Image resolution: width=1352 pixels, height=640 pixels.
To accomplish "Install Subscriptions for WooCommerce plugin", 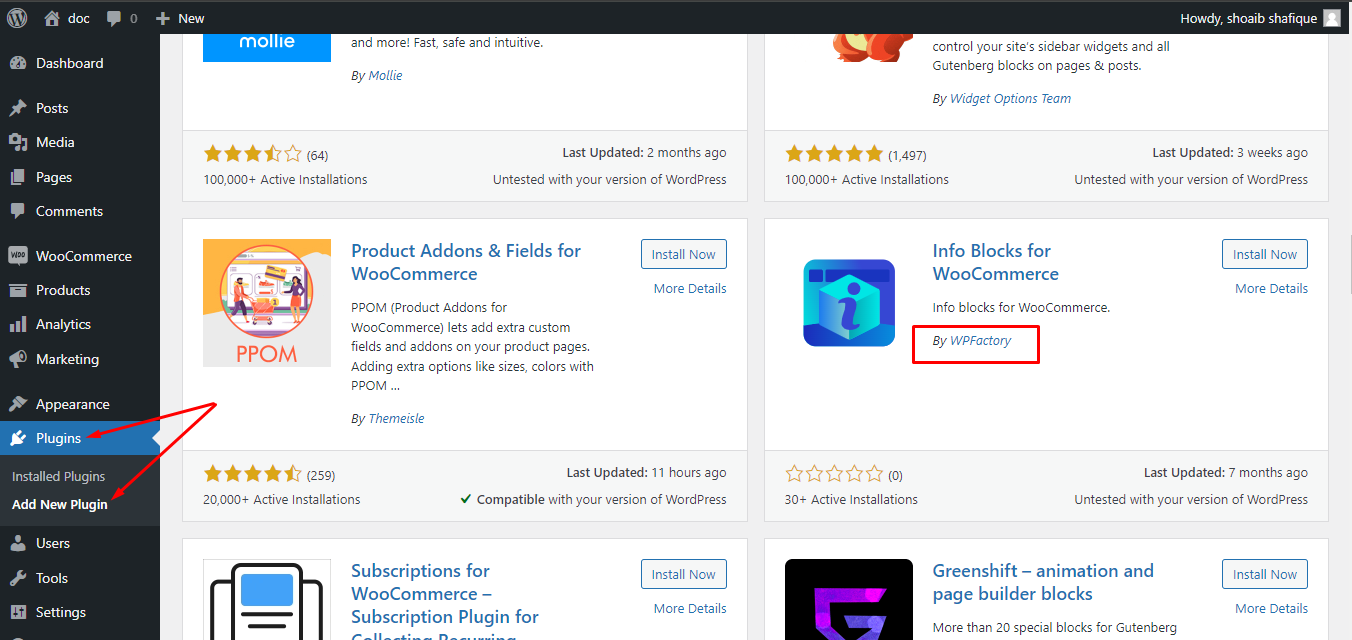I will pos(684,574).
